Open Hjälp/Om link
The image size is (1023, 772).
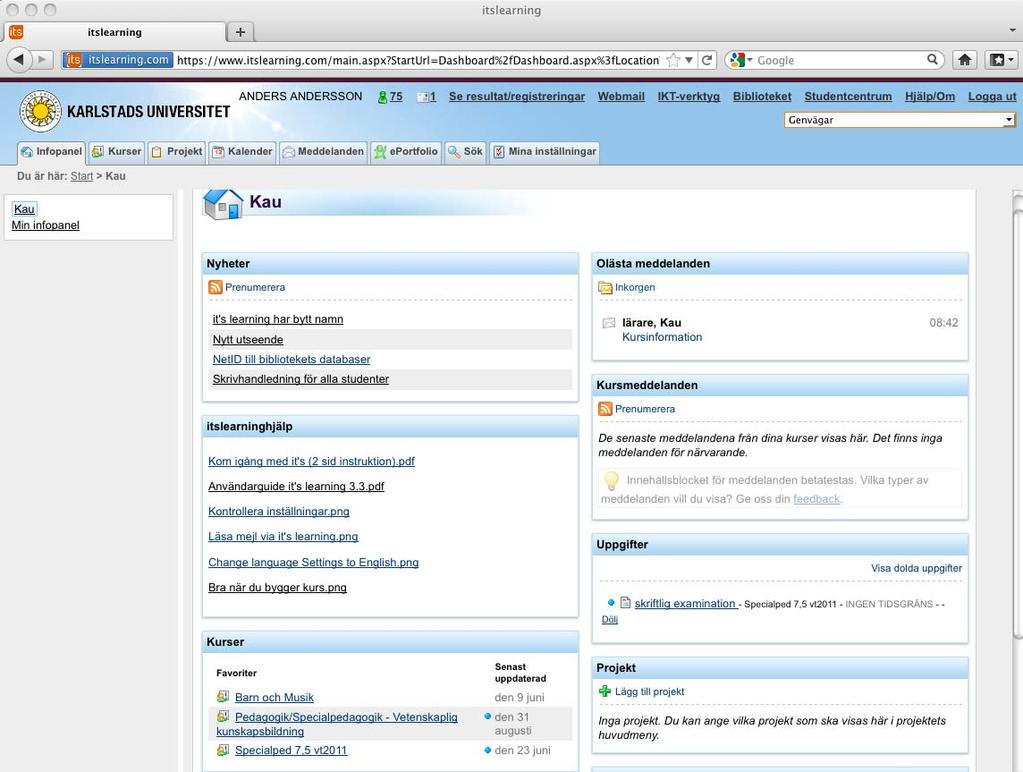[x=930, y=97]
